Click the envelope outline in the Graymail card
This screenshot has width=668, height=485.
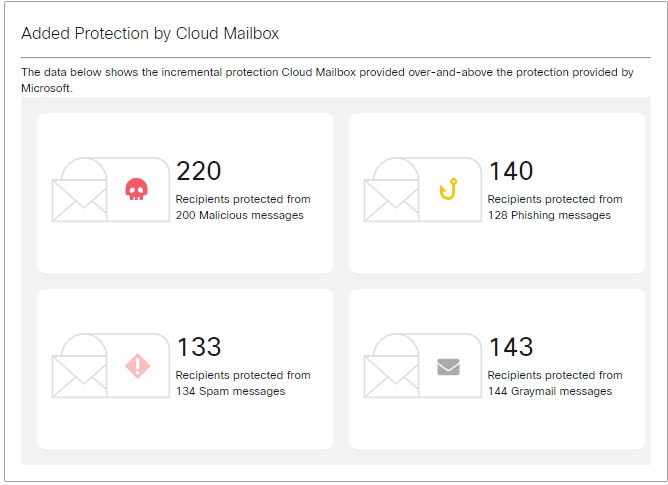tap(392, 376)
